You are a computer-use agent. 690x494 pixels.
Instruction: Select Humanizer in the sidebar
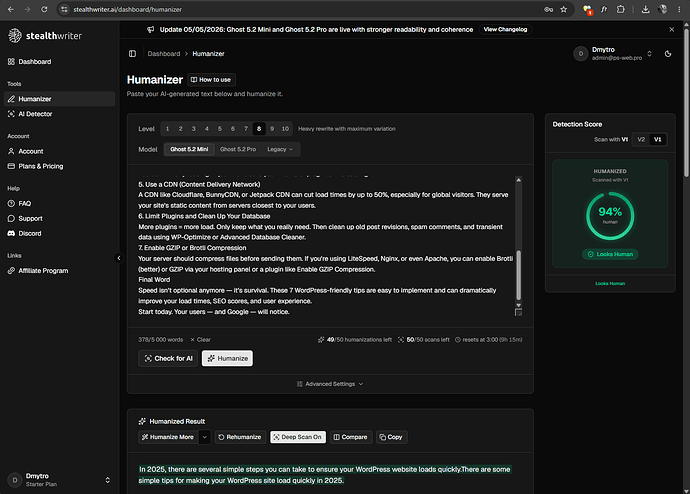click(59, 99)
